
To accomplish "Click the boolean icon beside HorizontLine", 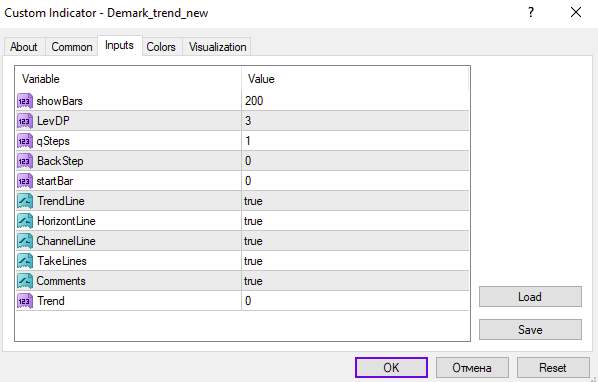I will click(25, 221).
